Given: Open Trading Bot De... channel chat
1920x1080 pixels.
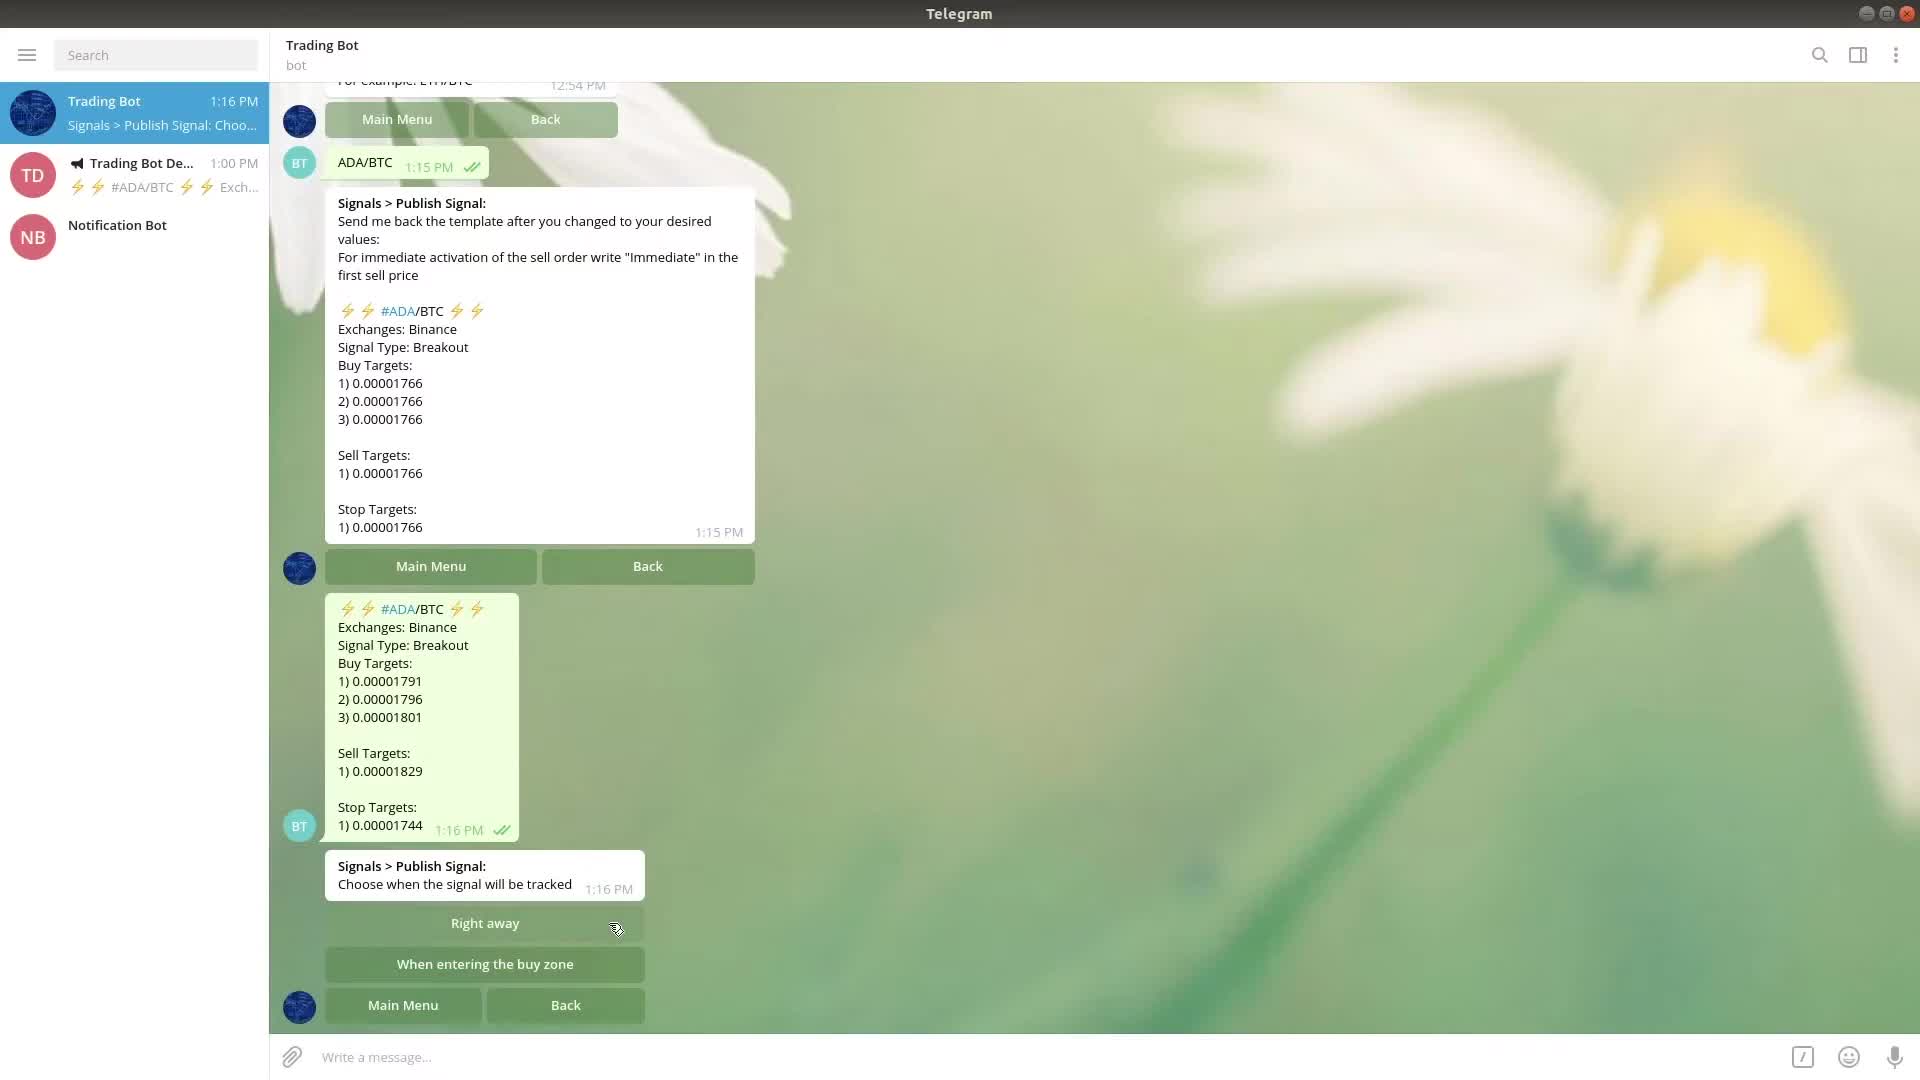Looking at the screenshot, I should 134,175.
